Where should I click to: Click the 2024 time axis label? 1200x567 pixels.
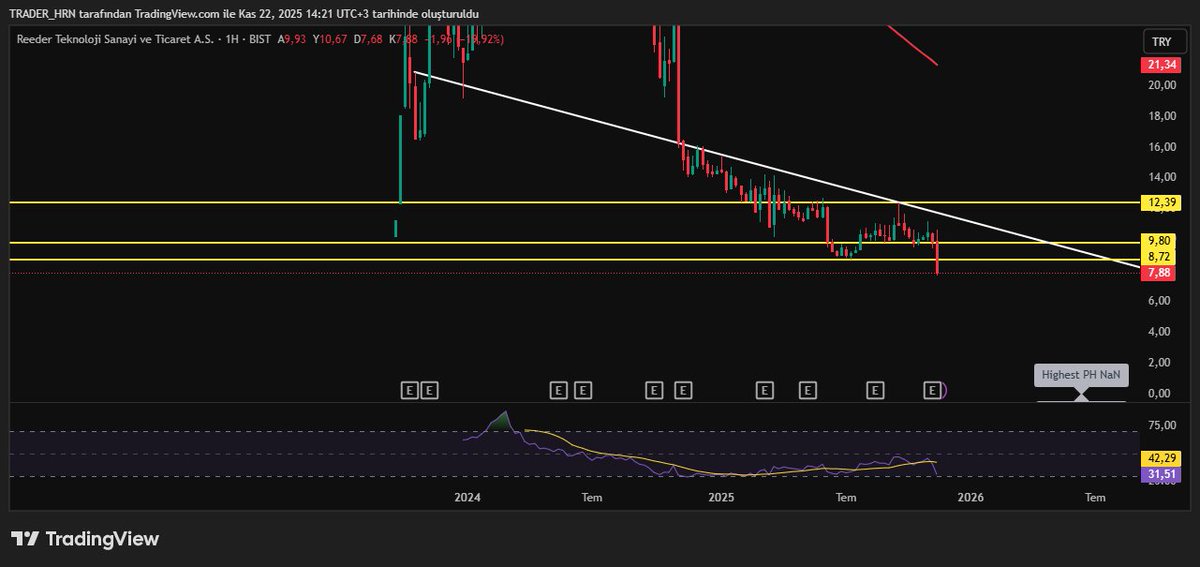tap(467, 497)
